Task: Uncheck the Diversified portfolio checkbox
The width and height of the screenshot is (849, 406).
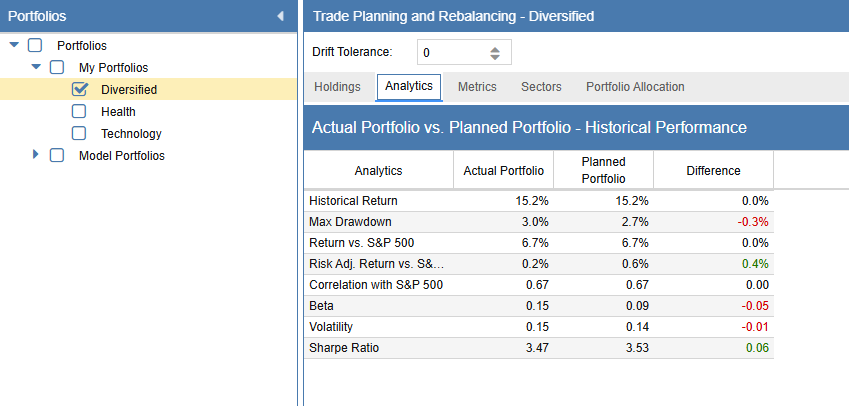Action: (x=80, y=89)
